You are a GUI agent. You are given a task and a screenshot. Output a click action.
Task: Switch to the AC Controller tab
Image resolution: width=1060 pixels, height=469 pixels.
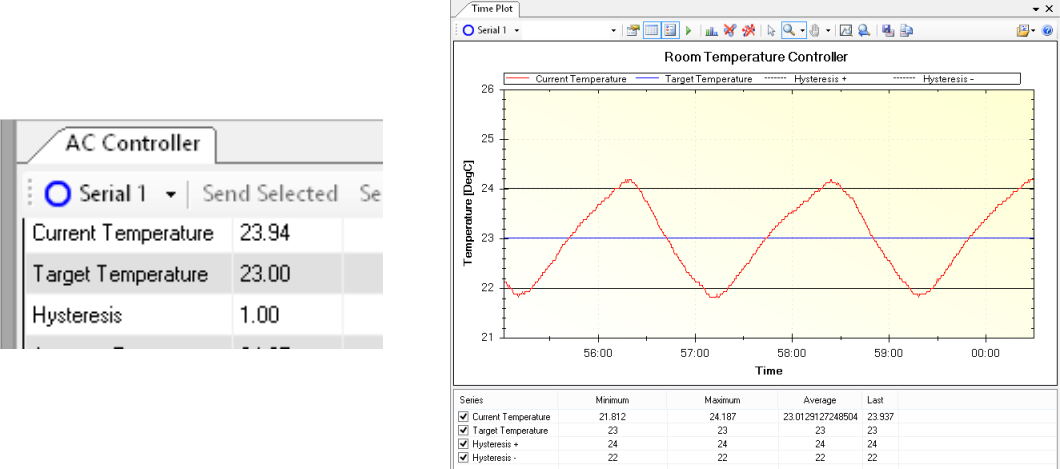tap(132, 143)
